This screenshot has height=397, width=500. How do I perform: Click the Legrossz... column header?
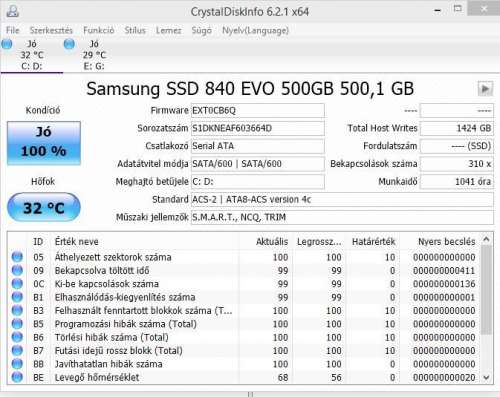pos(318,241)
